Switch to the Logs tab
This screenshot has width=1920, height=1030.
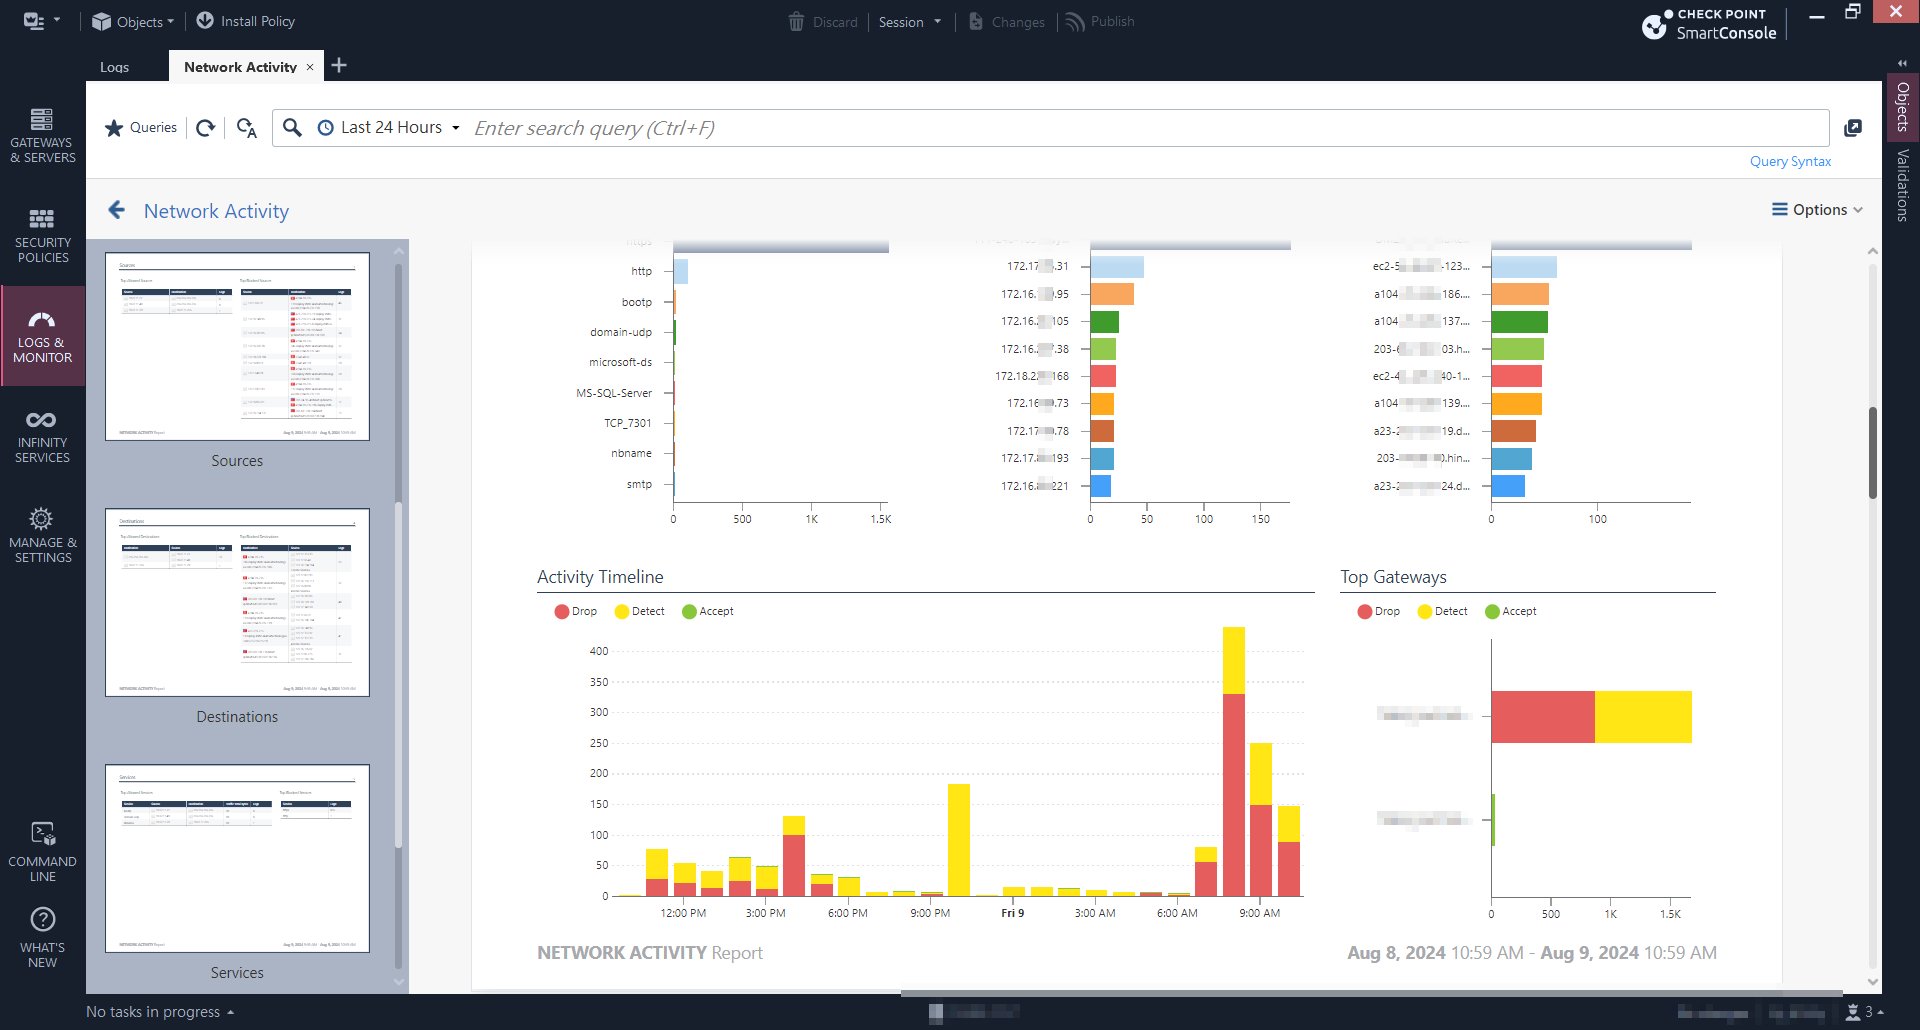114,67
